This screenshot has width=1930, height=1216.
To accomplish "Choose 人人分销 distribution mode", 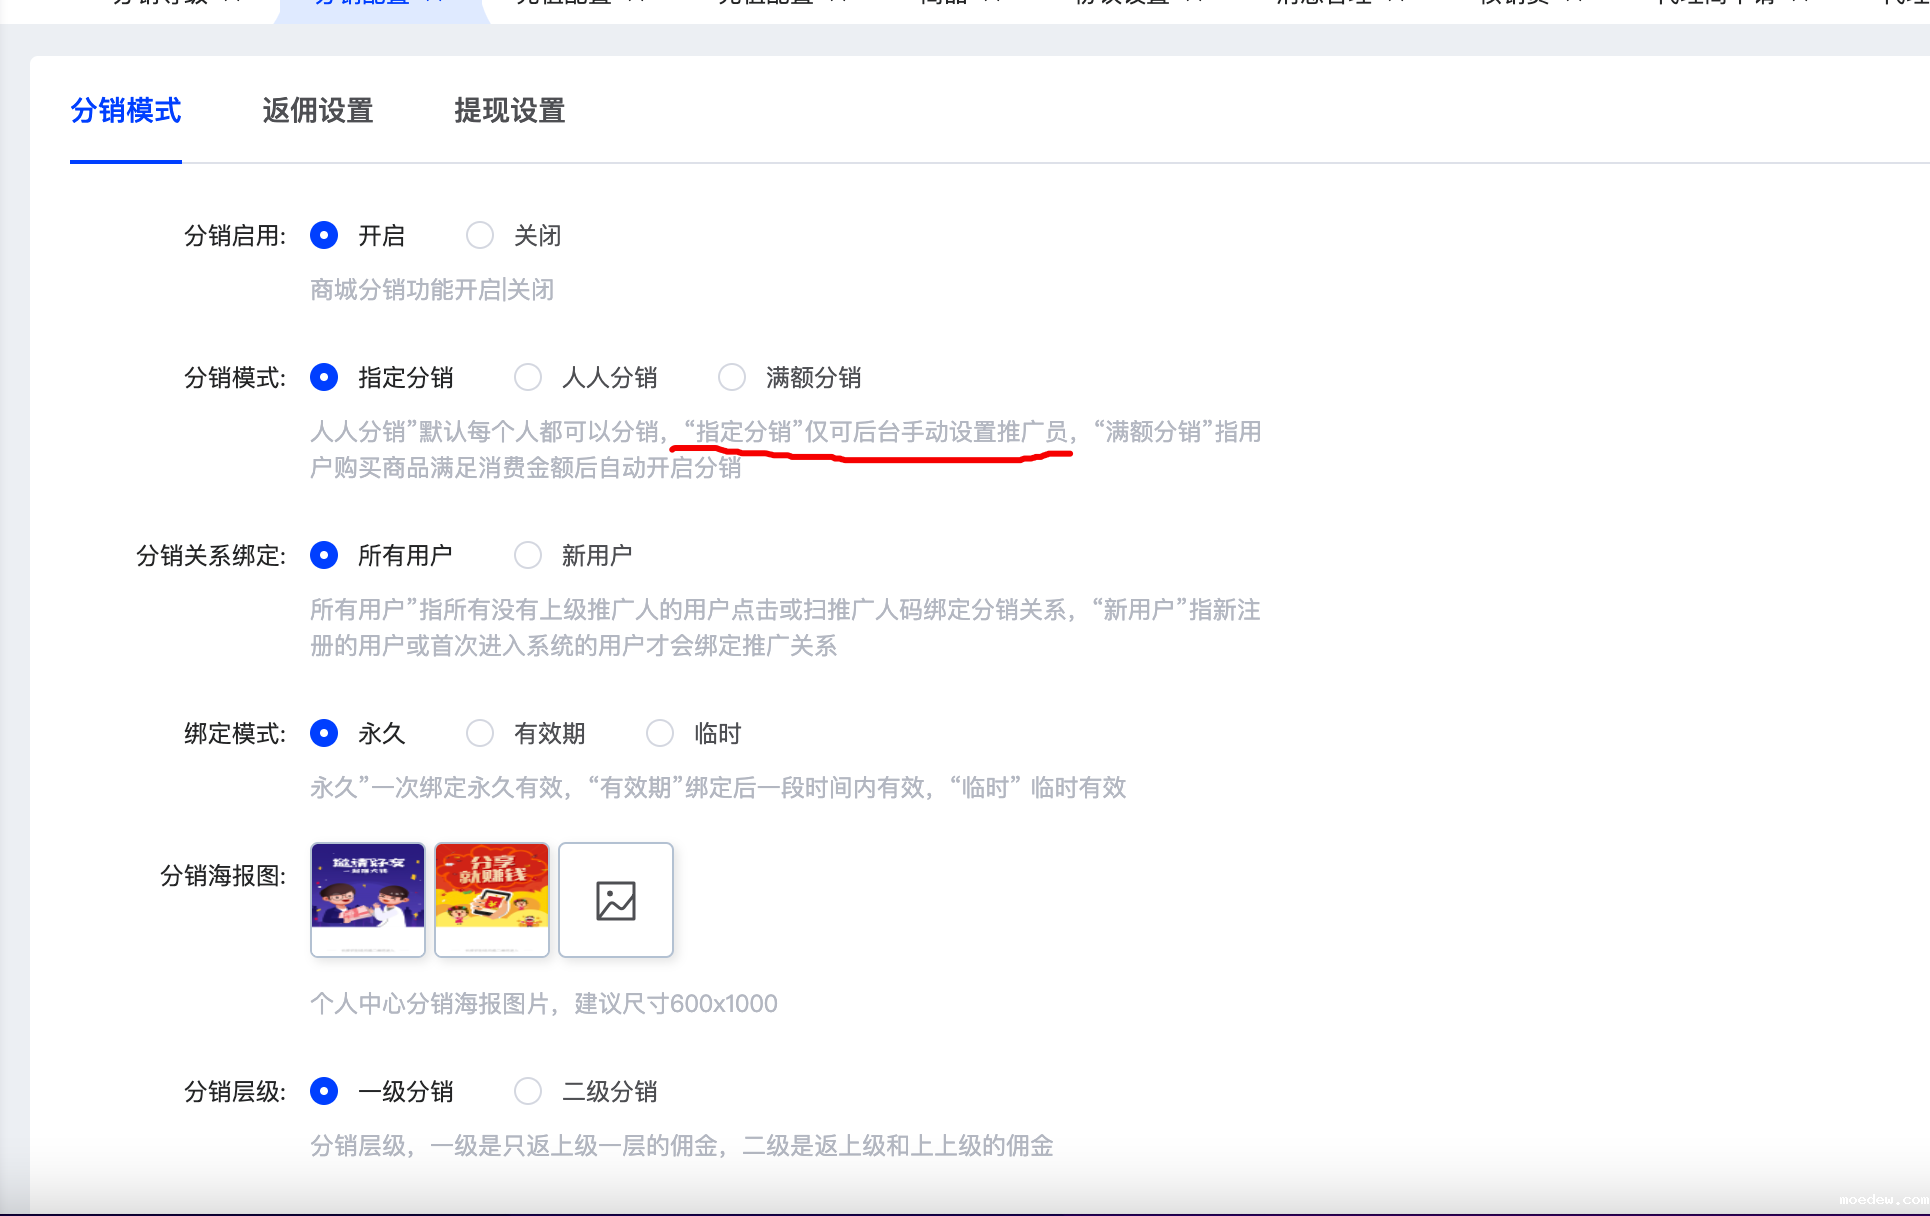I will [x=528, y=377].
